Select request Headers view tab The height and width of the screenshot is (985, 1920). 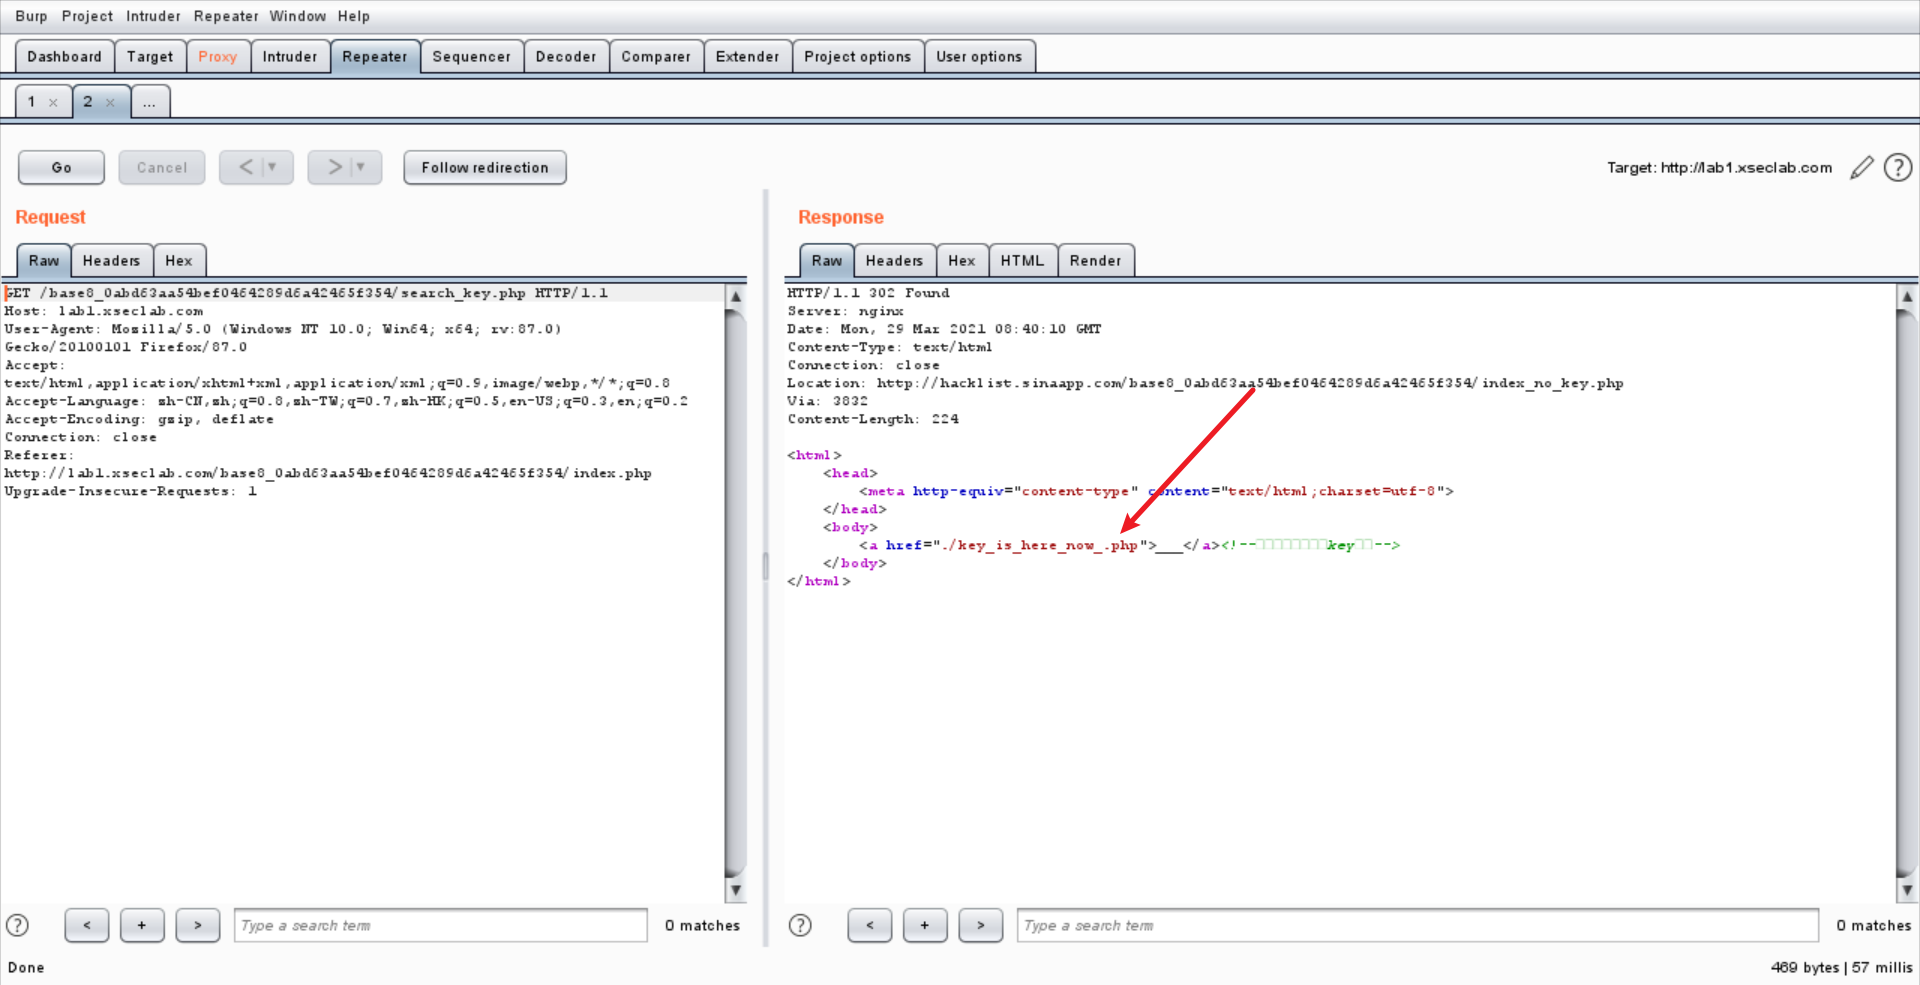pos(111,260)
